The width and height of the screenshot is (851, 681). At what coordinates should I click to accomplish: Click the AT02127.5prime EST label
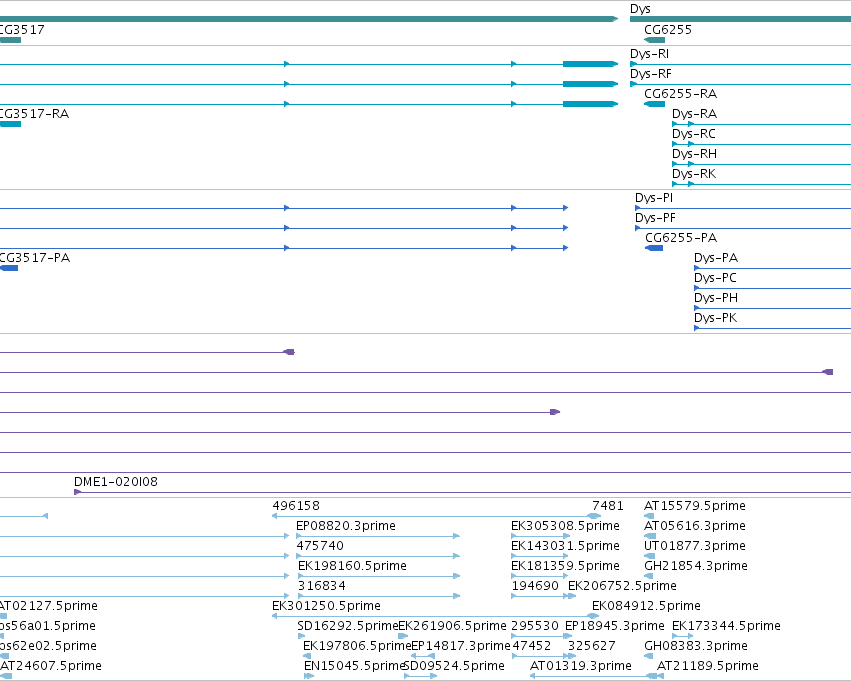tap(48, 606)
